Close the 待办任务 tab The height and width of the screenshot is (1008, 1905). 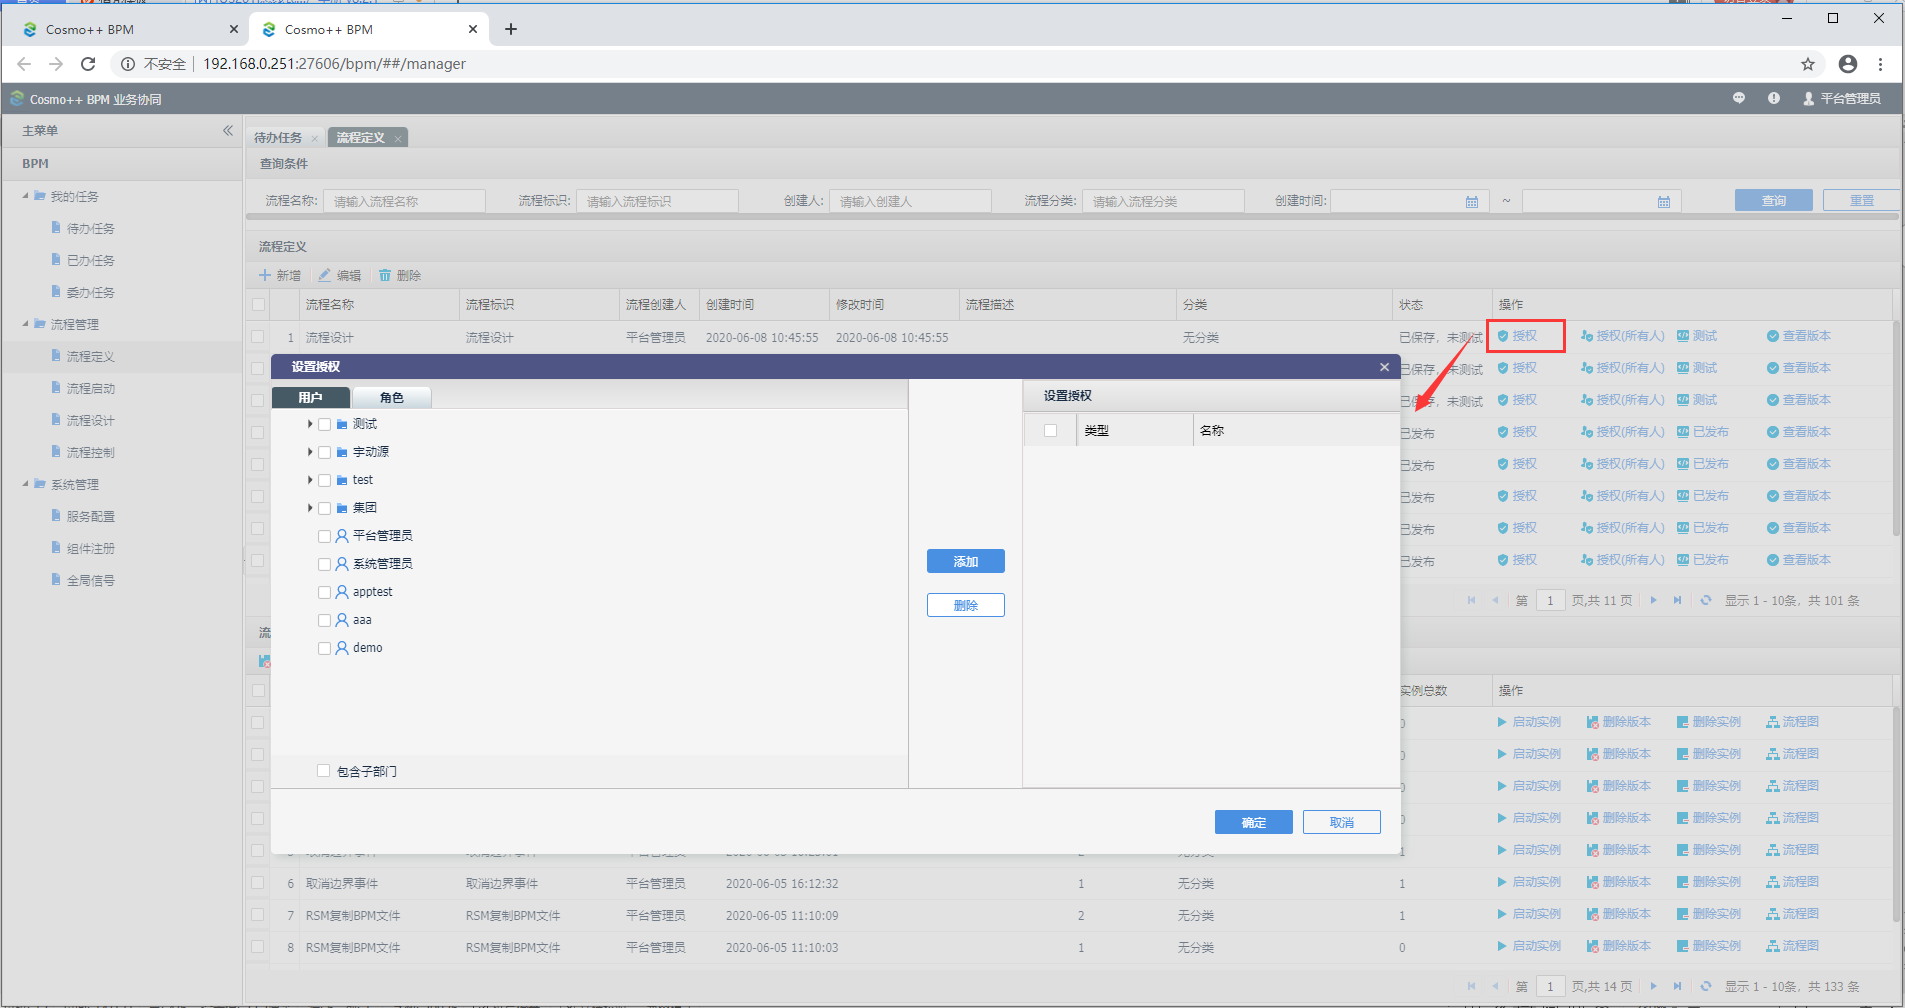[314, 139]
